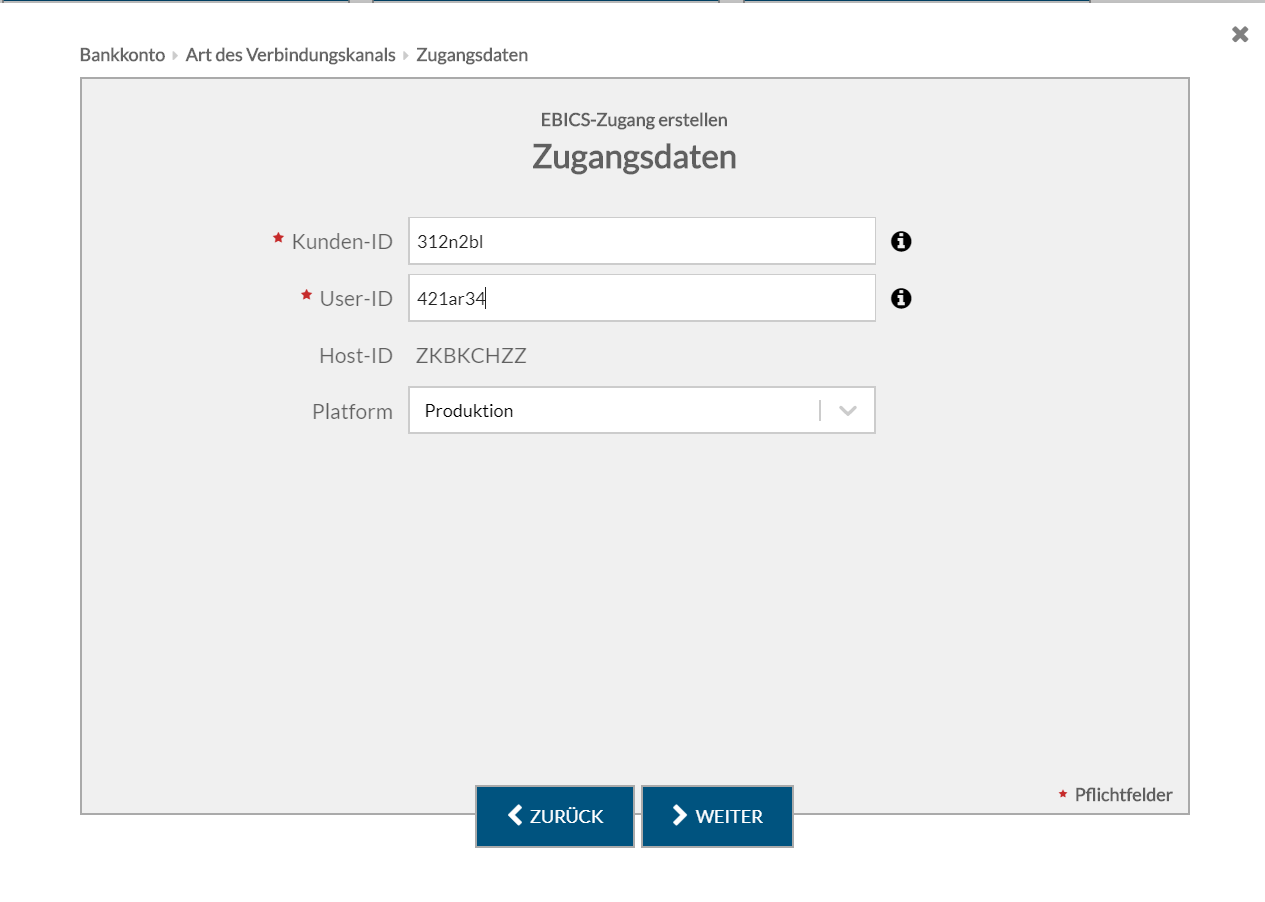Image resolution: width=1265 pixels, height=902 pixels.
Task: Close the dialog with the X icon
Action: tap(1240, 34)
